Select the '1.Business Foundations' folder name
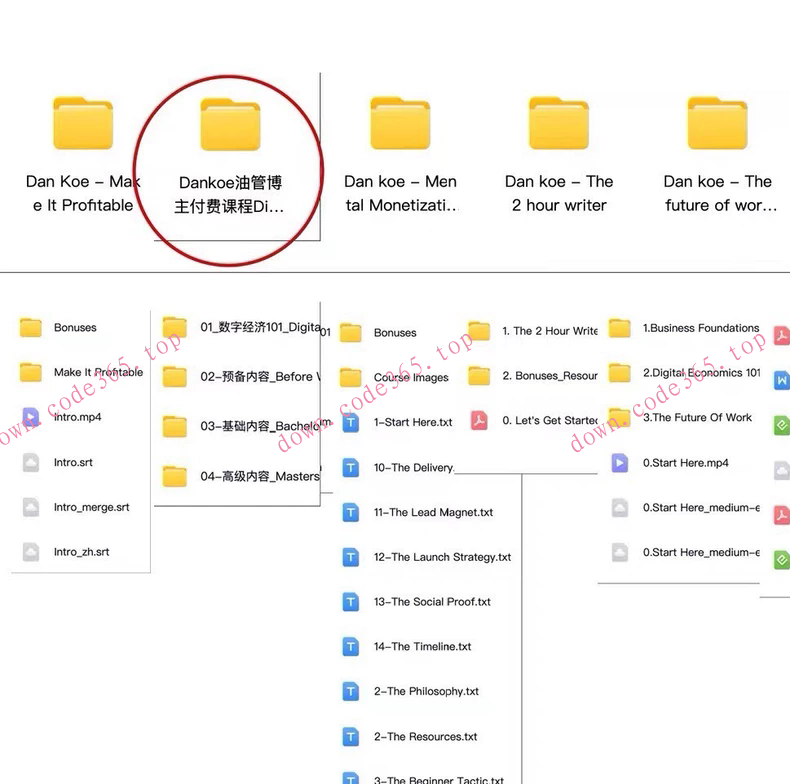Viewport: 790px width, 784px height. [701, 328]
